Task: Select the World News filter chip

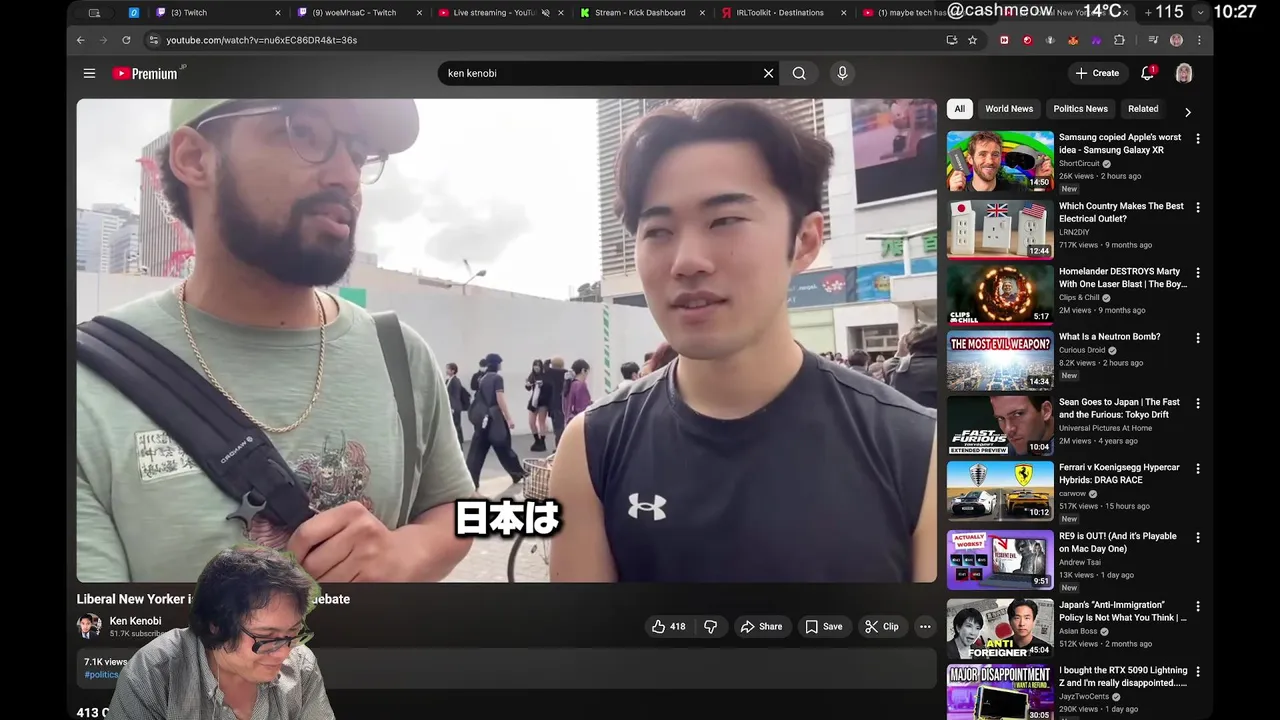Action: tap(1009, 109)
